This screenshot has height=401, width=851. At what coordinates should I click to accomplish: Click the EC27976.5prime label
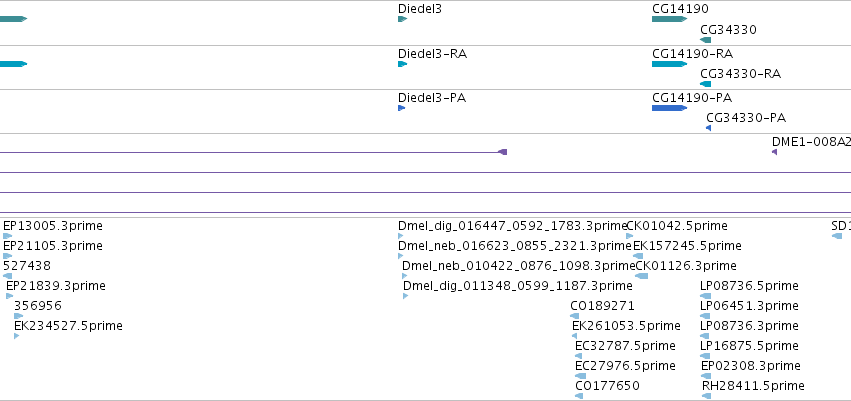coord(626,366)
